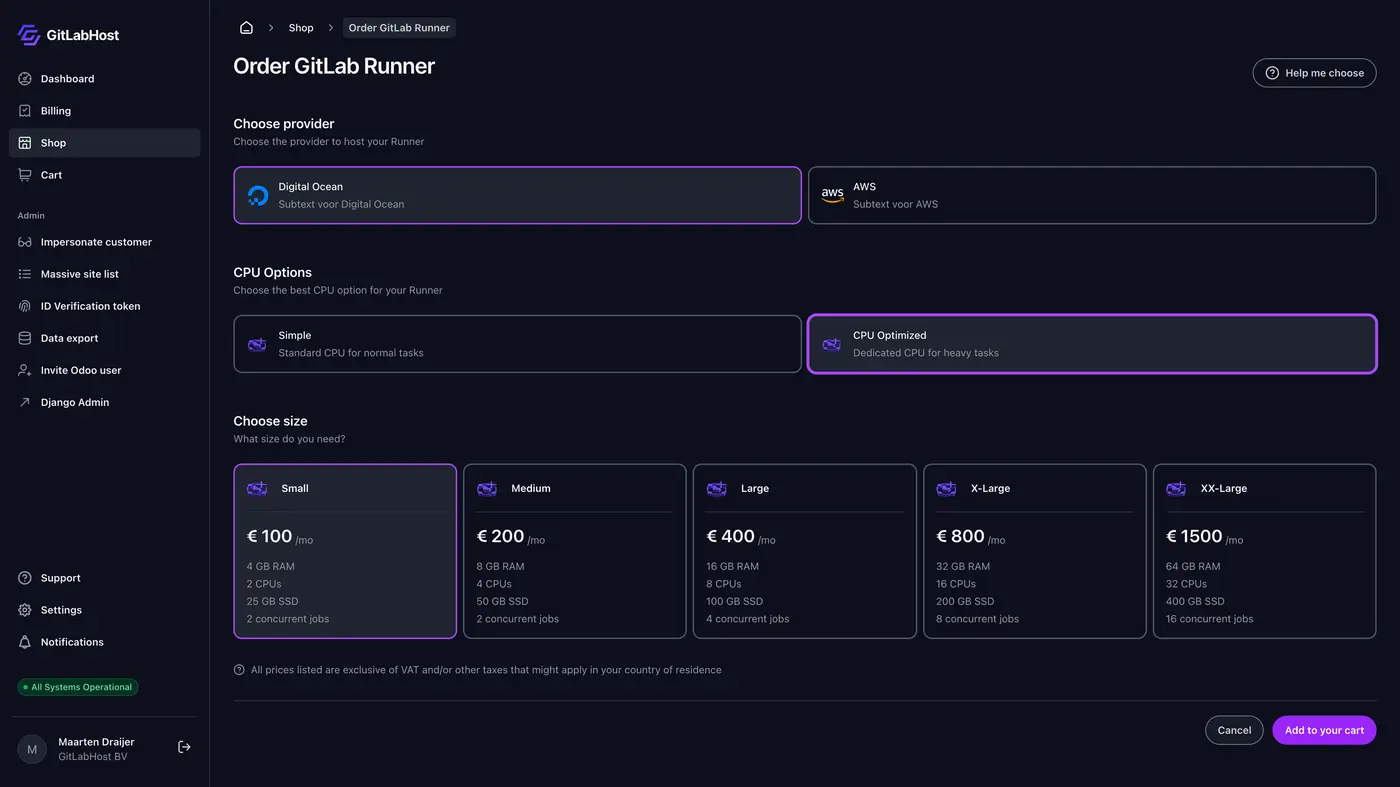Open Data export page

point(104,338)
